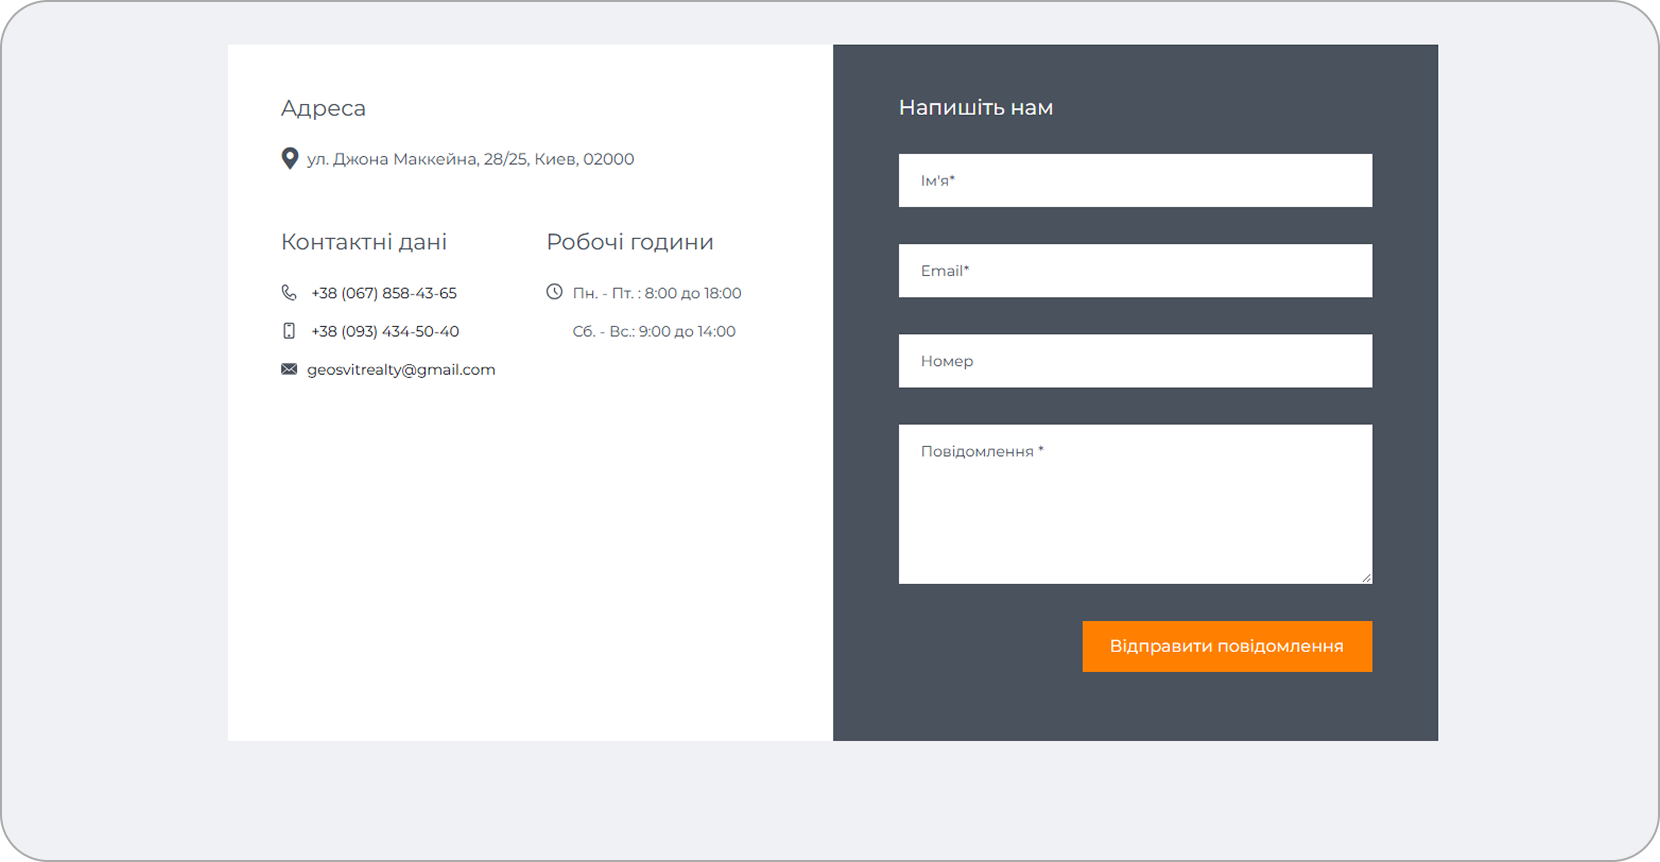Click the handset phone icon
The width and height of the screenshot is (1660, 862).
[289, 293]
